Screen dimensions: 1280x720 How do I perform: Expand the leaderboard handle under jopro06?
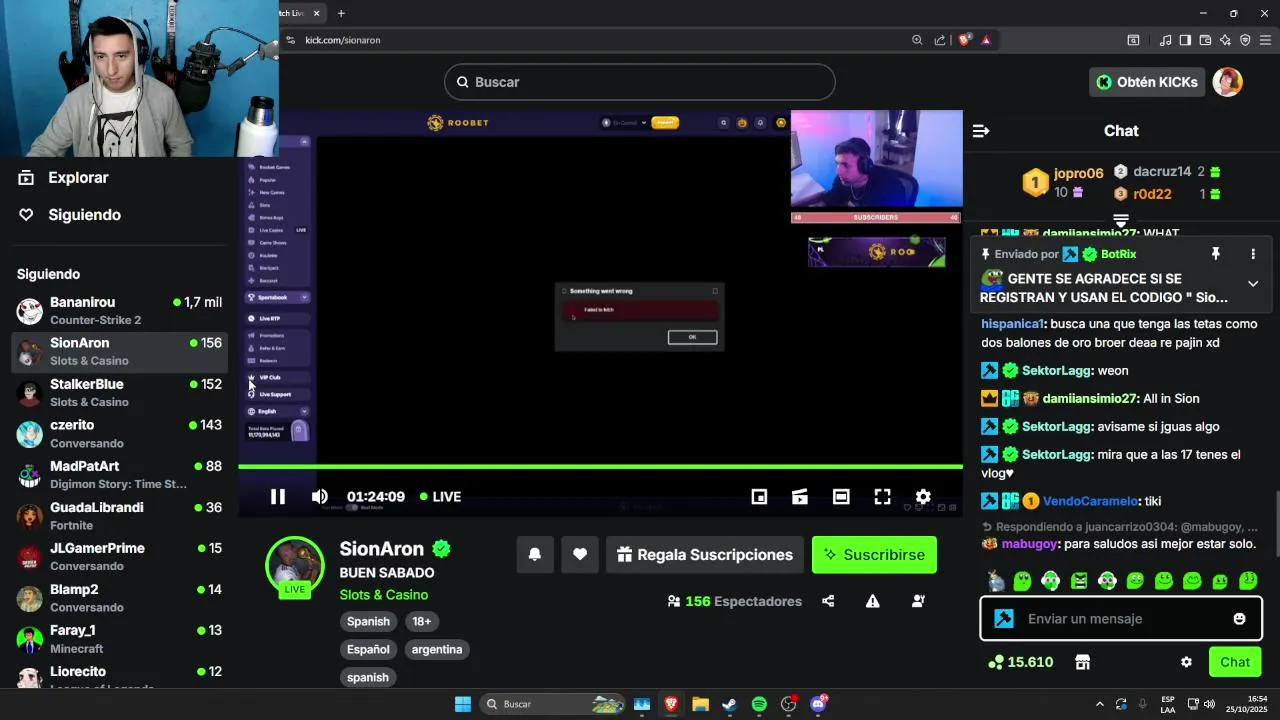[1121, 220]
